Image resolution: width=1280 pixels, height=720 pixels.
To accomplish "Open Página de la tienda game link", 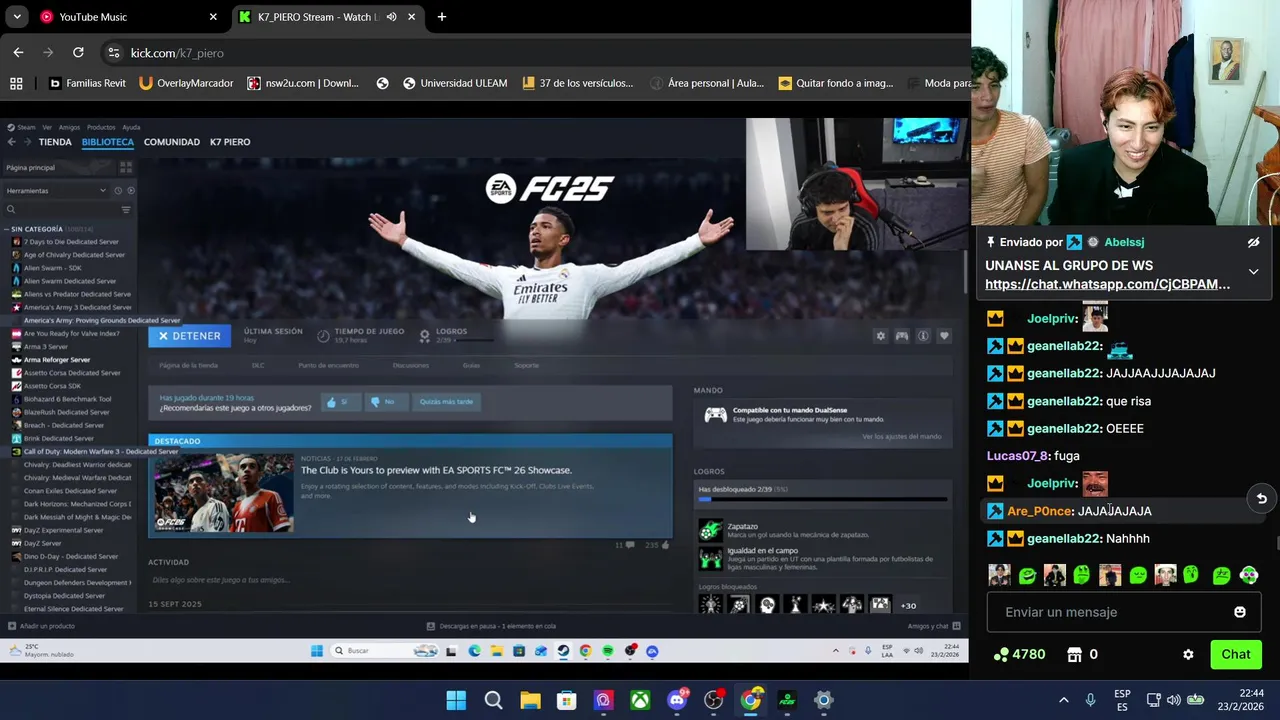I will (x=188, y=365).
